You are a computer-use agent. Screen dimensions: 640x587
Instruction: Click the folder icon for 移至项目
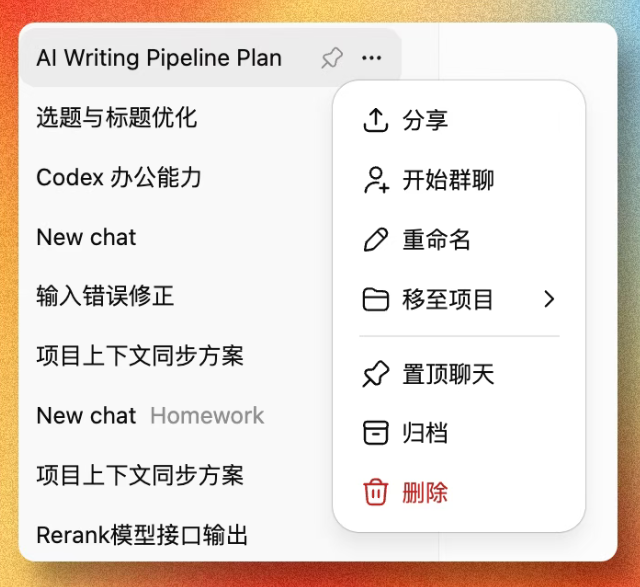point(376,299)
